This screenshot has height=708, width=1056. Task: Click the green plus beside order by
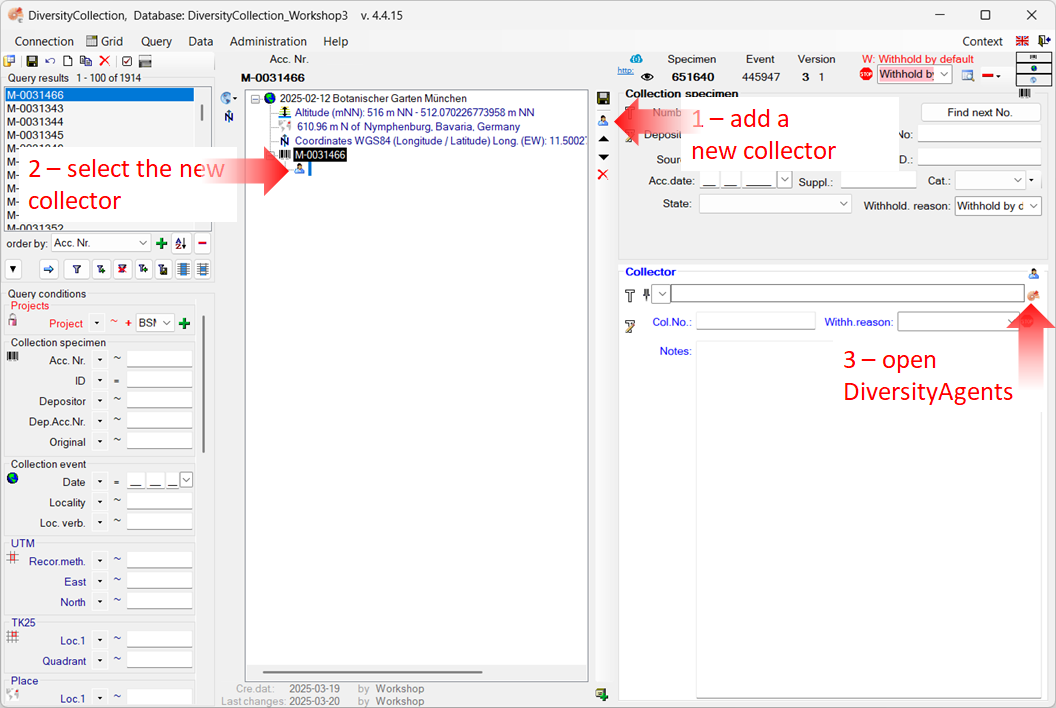(162, 243)
